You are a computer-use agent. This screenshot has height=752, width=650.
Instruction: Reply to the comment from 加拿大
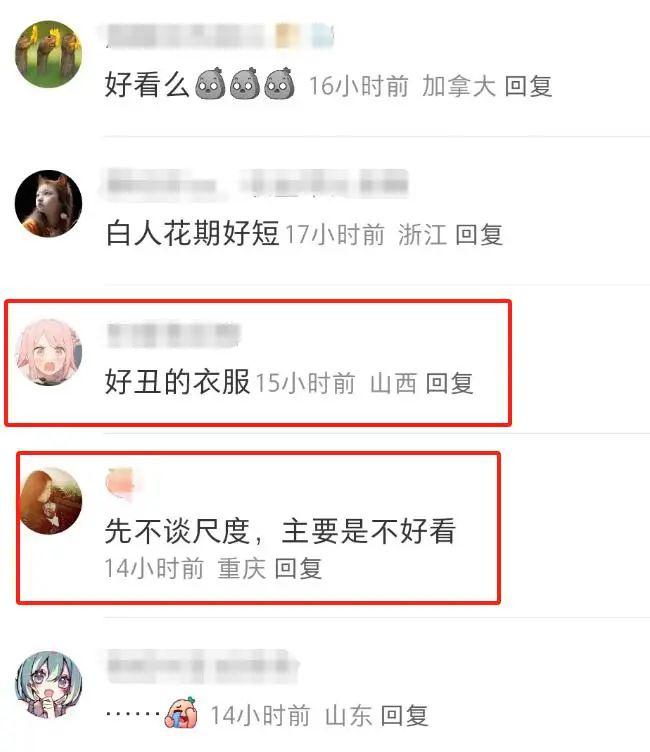pyautogui.click(x=528, y=87)
